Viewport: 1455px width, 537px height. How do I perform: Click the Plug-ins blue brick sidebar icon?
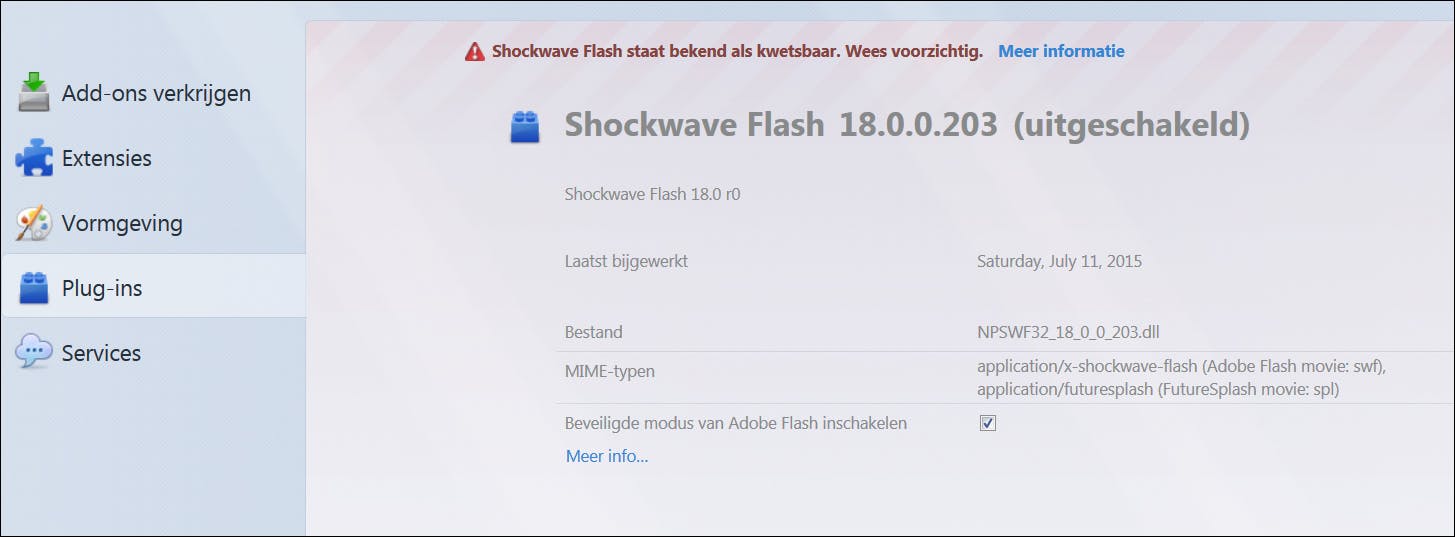(x=34, y=288)
